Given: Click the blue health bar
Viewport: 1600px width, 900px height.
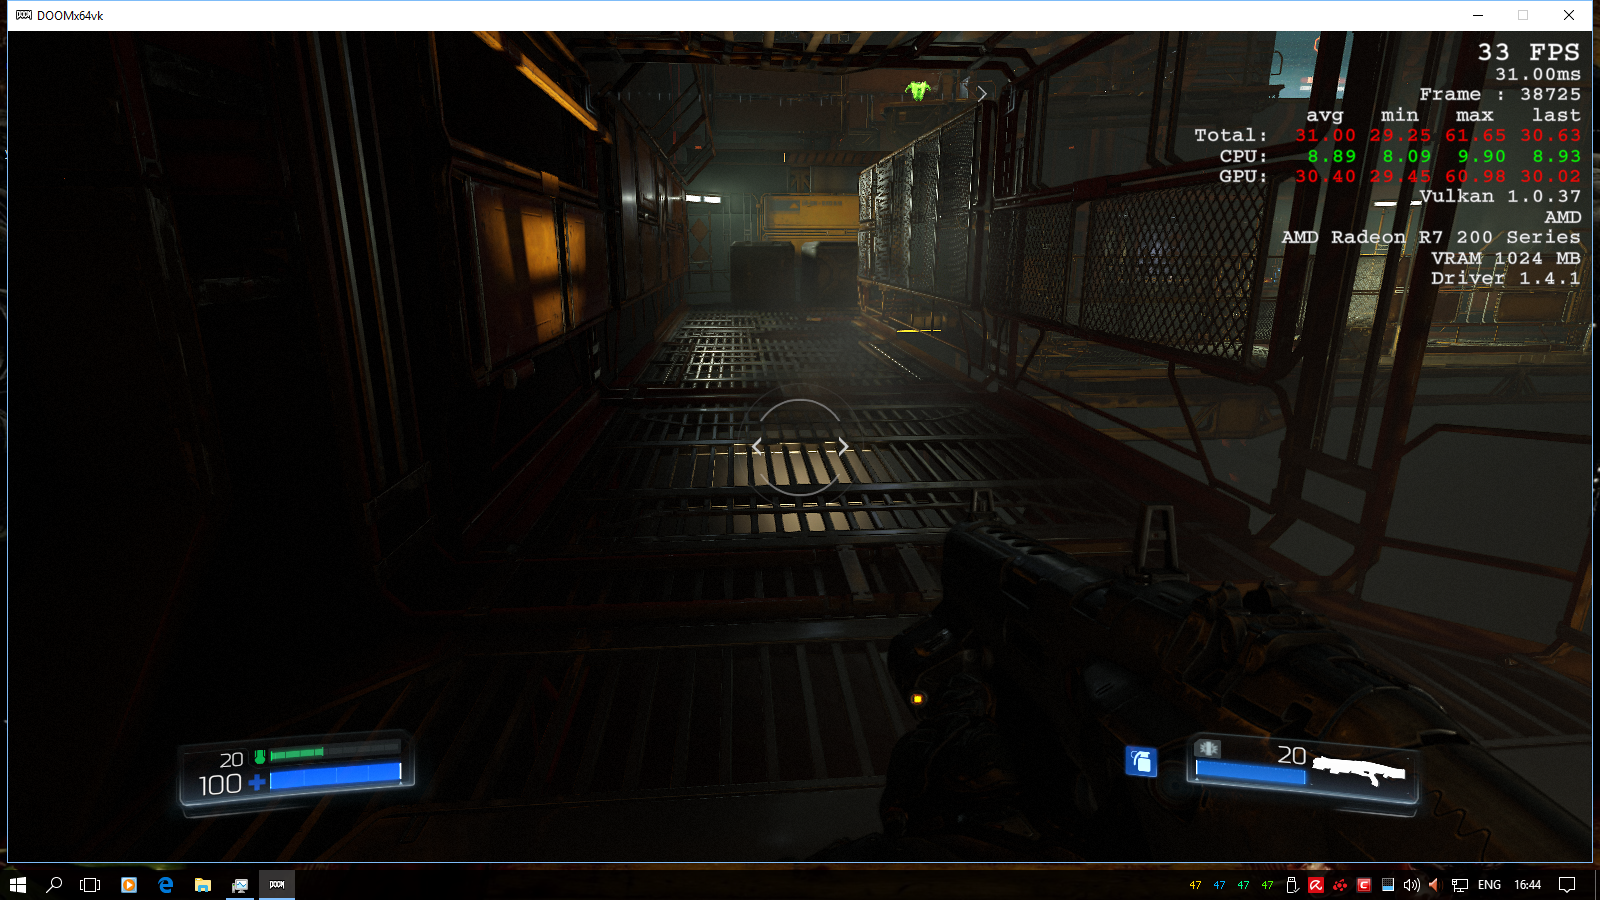Looking at the screenshot, I should coord(335,775).
